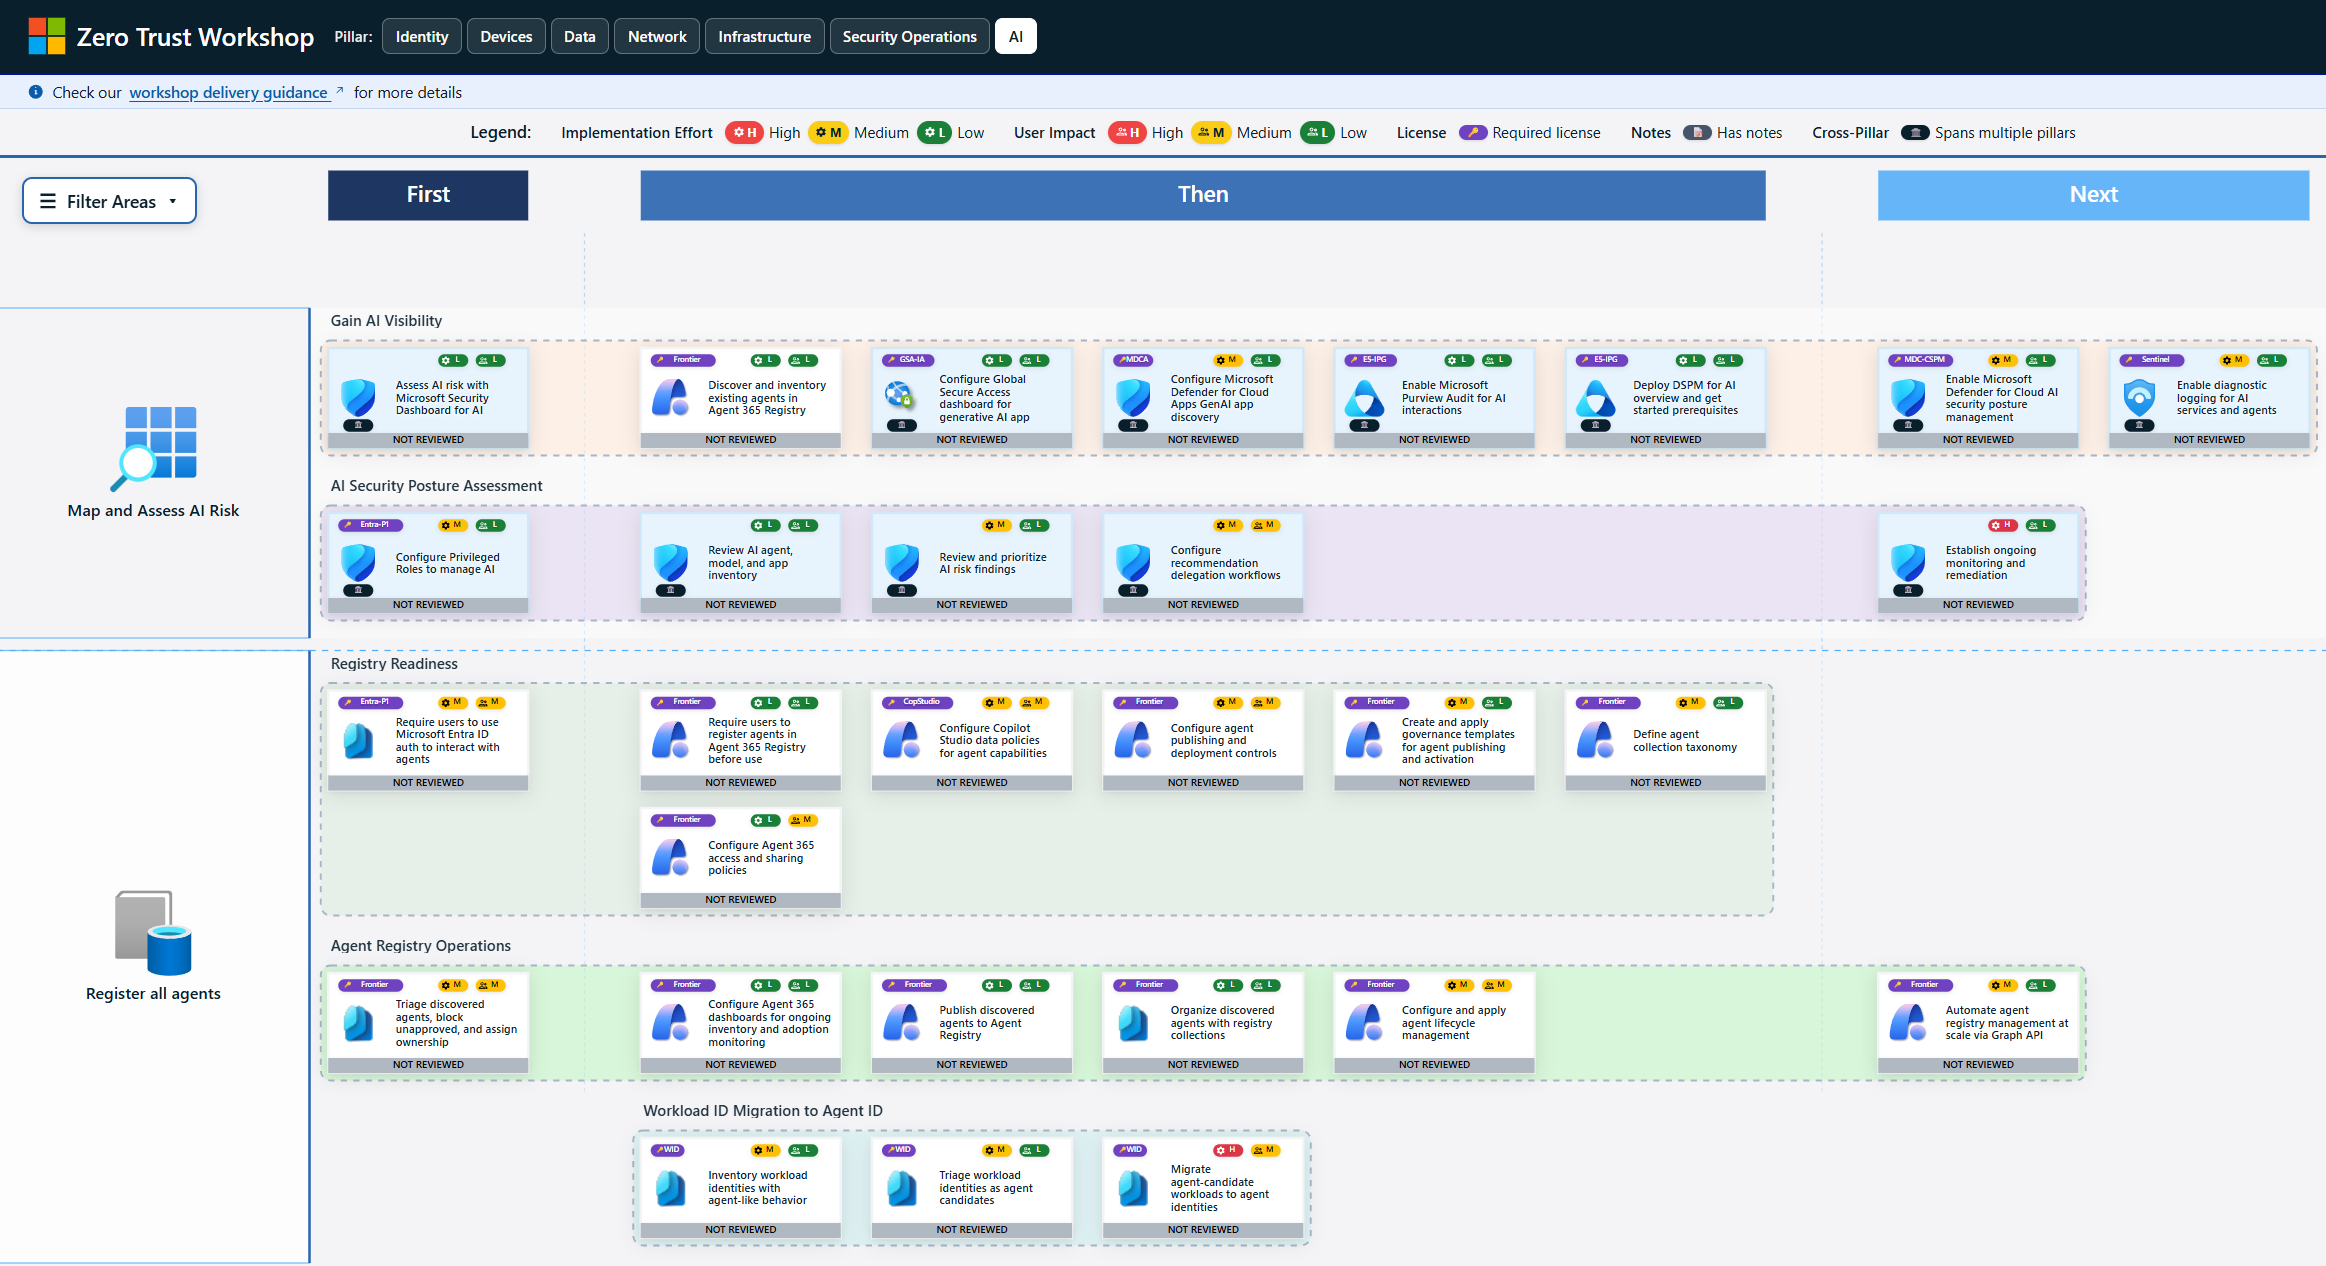The image size is (2326, 1266).
Task: Click Purview icon on Enable Purview Audit card
Action: click(1364, 399)
